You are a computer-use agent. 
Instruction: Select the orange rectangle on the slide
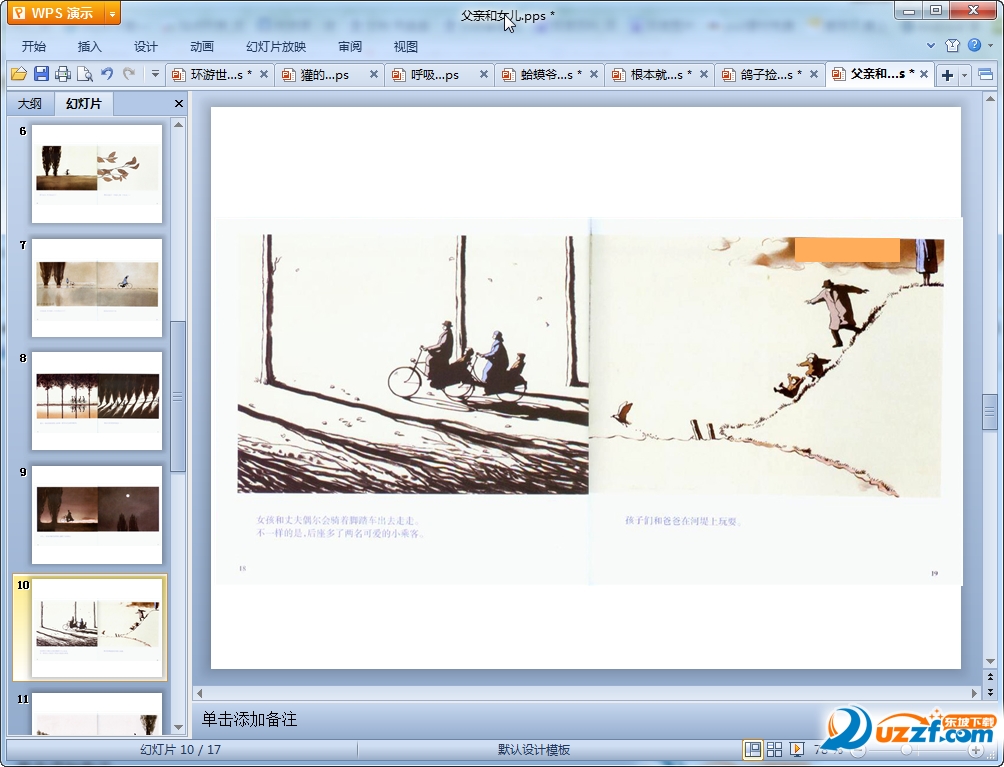846,249
